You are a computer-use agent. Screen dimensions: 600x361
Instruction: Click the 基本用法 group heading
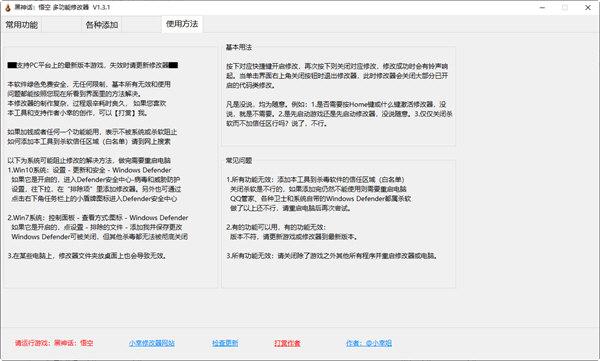click(239, 47)
